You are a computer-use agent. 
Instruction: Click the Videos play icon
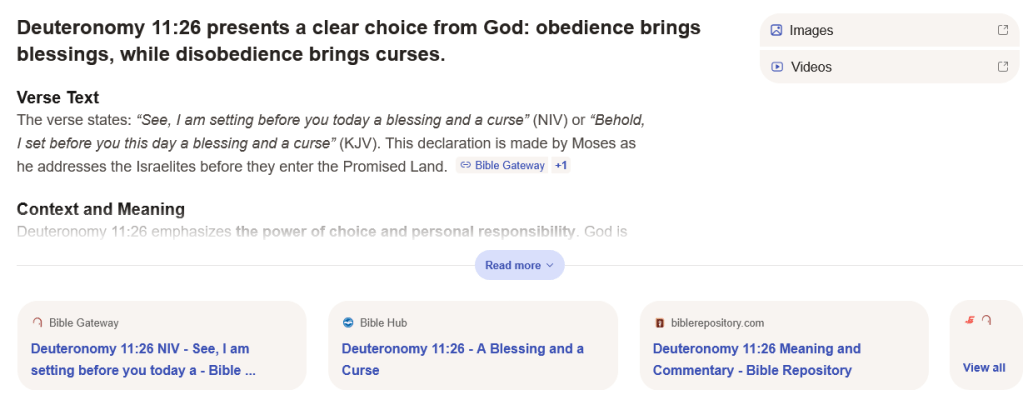click(x=776, y=67)
